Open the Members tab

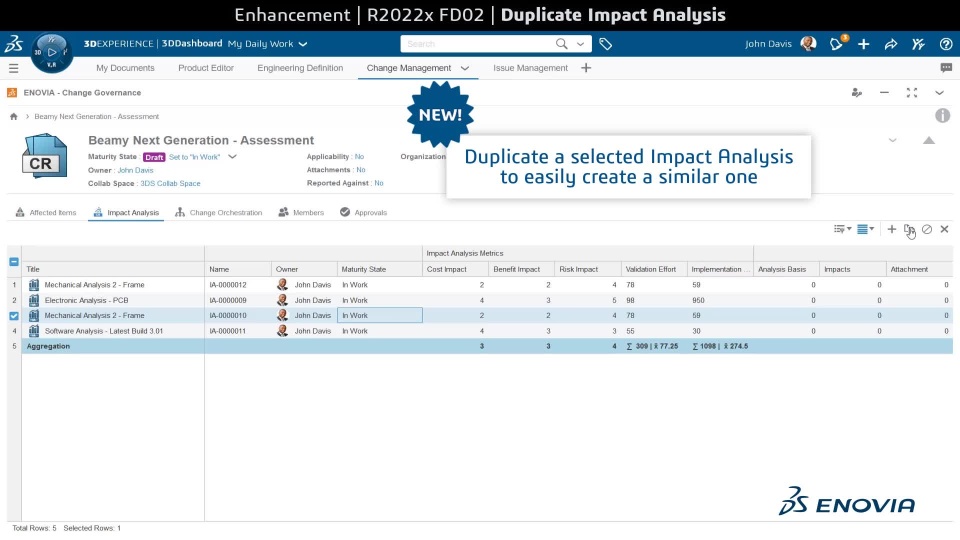click(x=301, y=212)
